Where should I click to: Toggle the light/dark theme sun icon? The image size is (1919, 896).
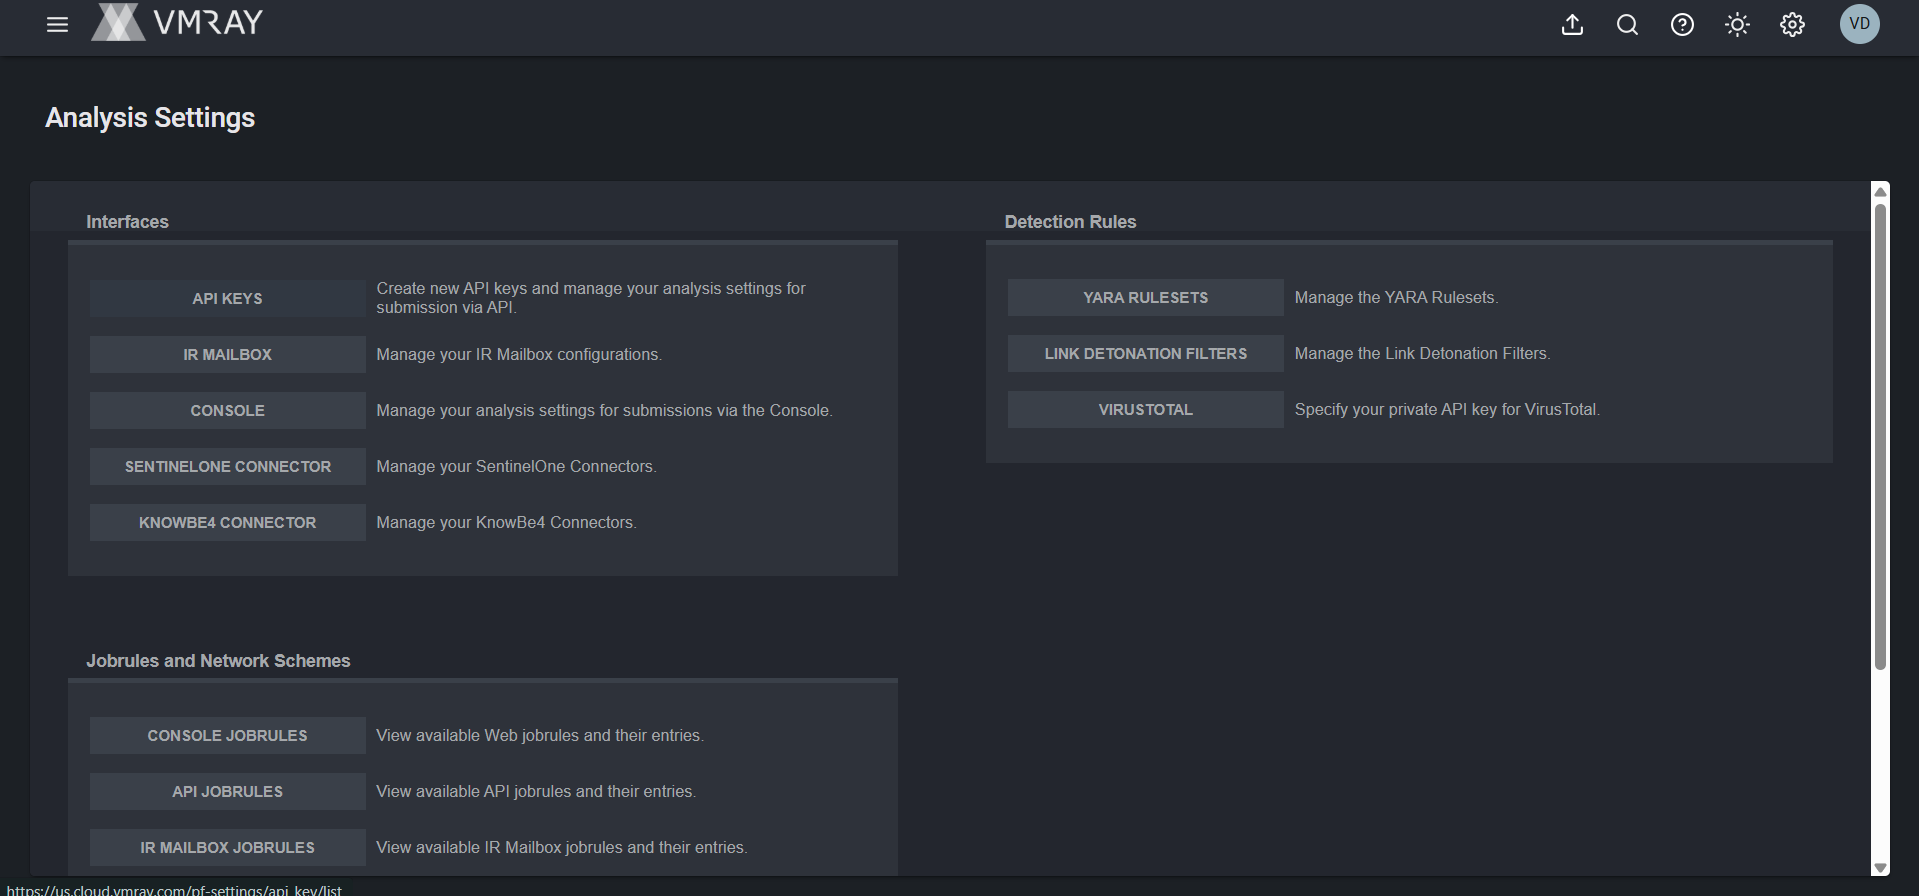[x=1737, y=25]
